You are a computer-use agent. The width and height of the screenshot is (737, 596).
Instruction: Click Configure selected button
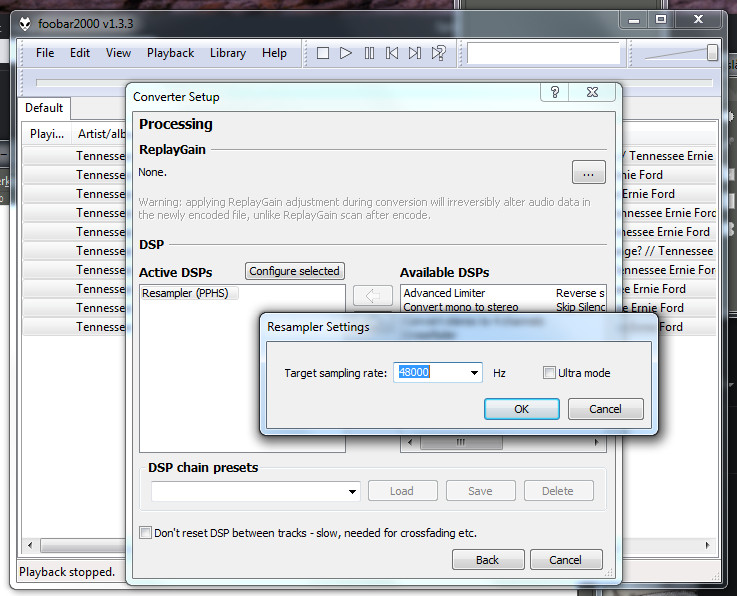295,271
